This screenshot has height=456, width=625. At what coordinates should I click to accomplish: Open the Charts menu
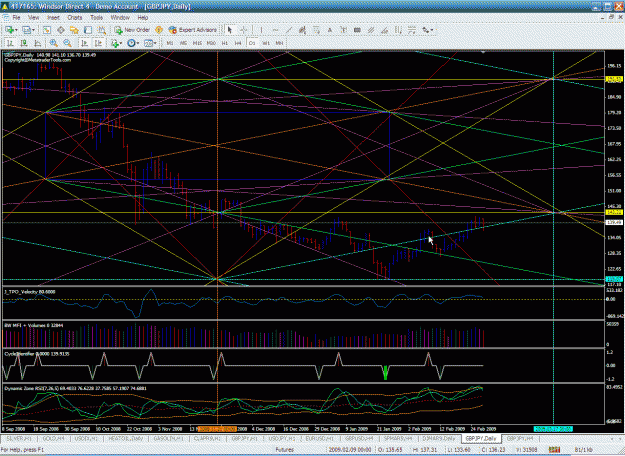(75, 18)
